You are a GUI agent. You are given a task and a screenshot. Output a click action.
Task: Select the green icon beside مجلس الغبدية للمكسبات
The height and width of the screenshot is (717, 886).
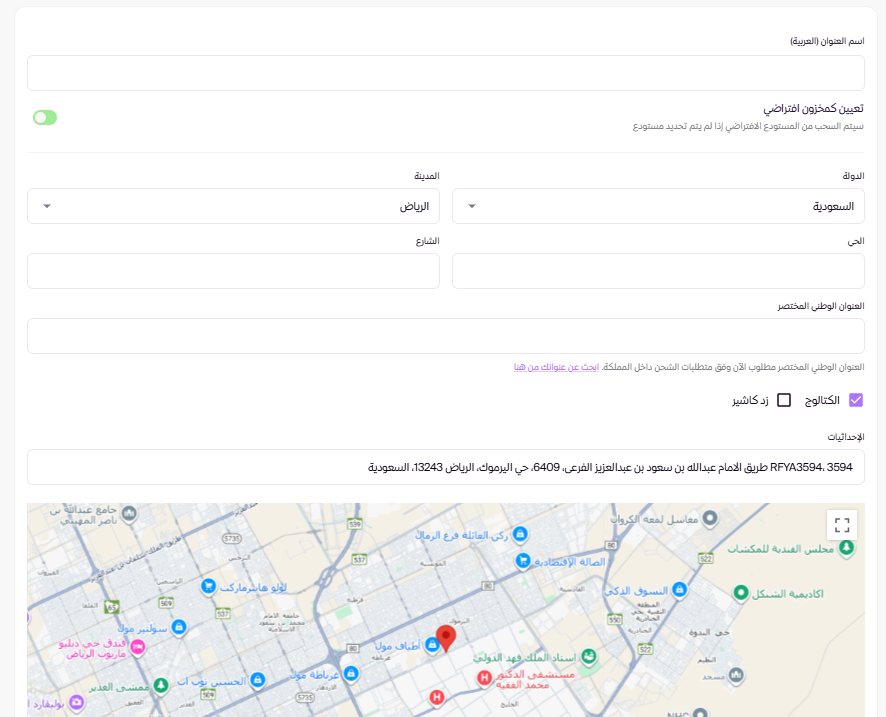(x=846, y=547)
